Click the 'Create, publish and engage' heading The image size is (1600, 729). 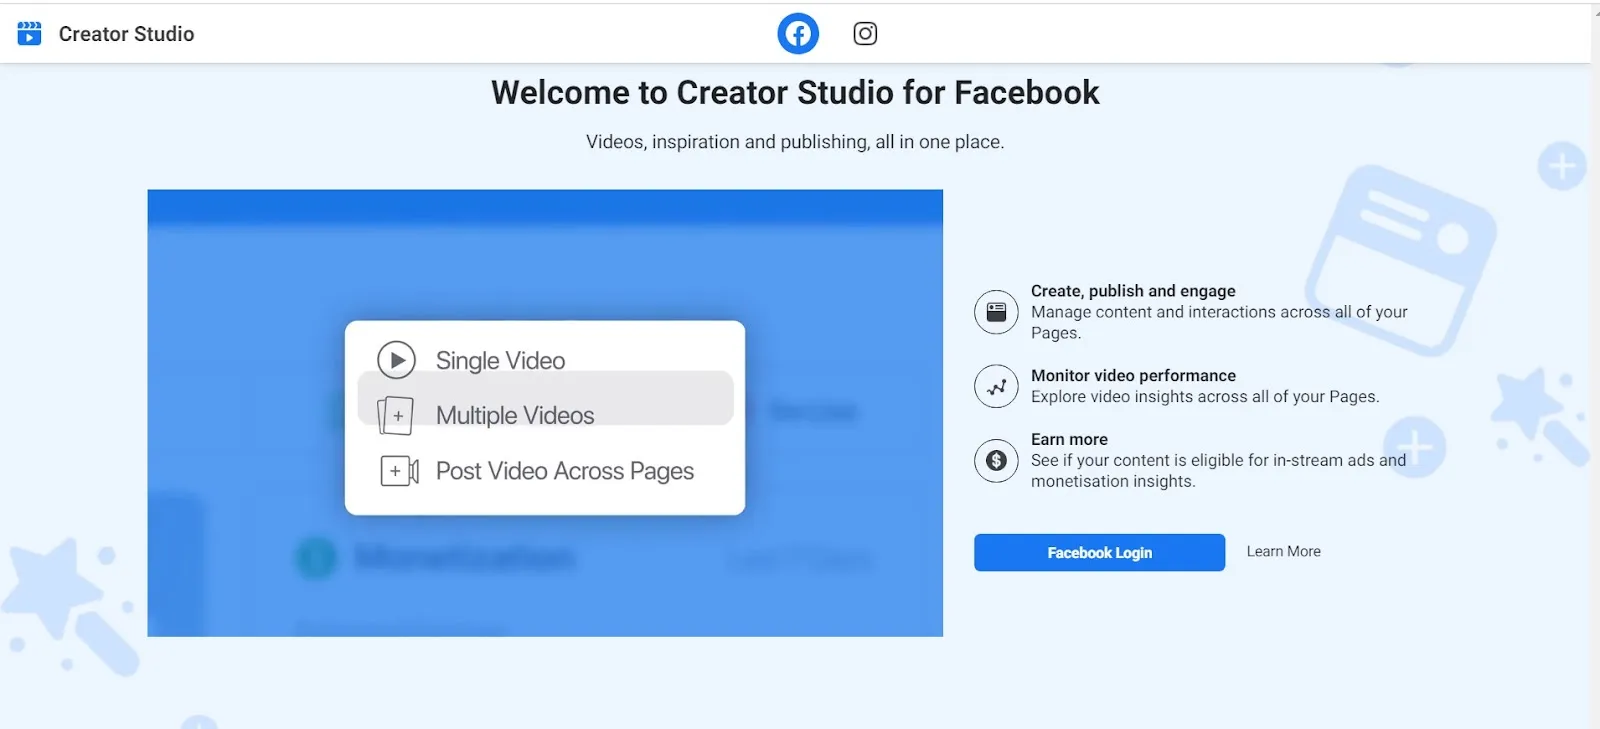1133,291
